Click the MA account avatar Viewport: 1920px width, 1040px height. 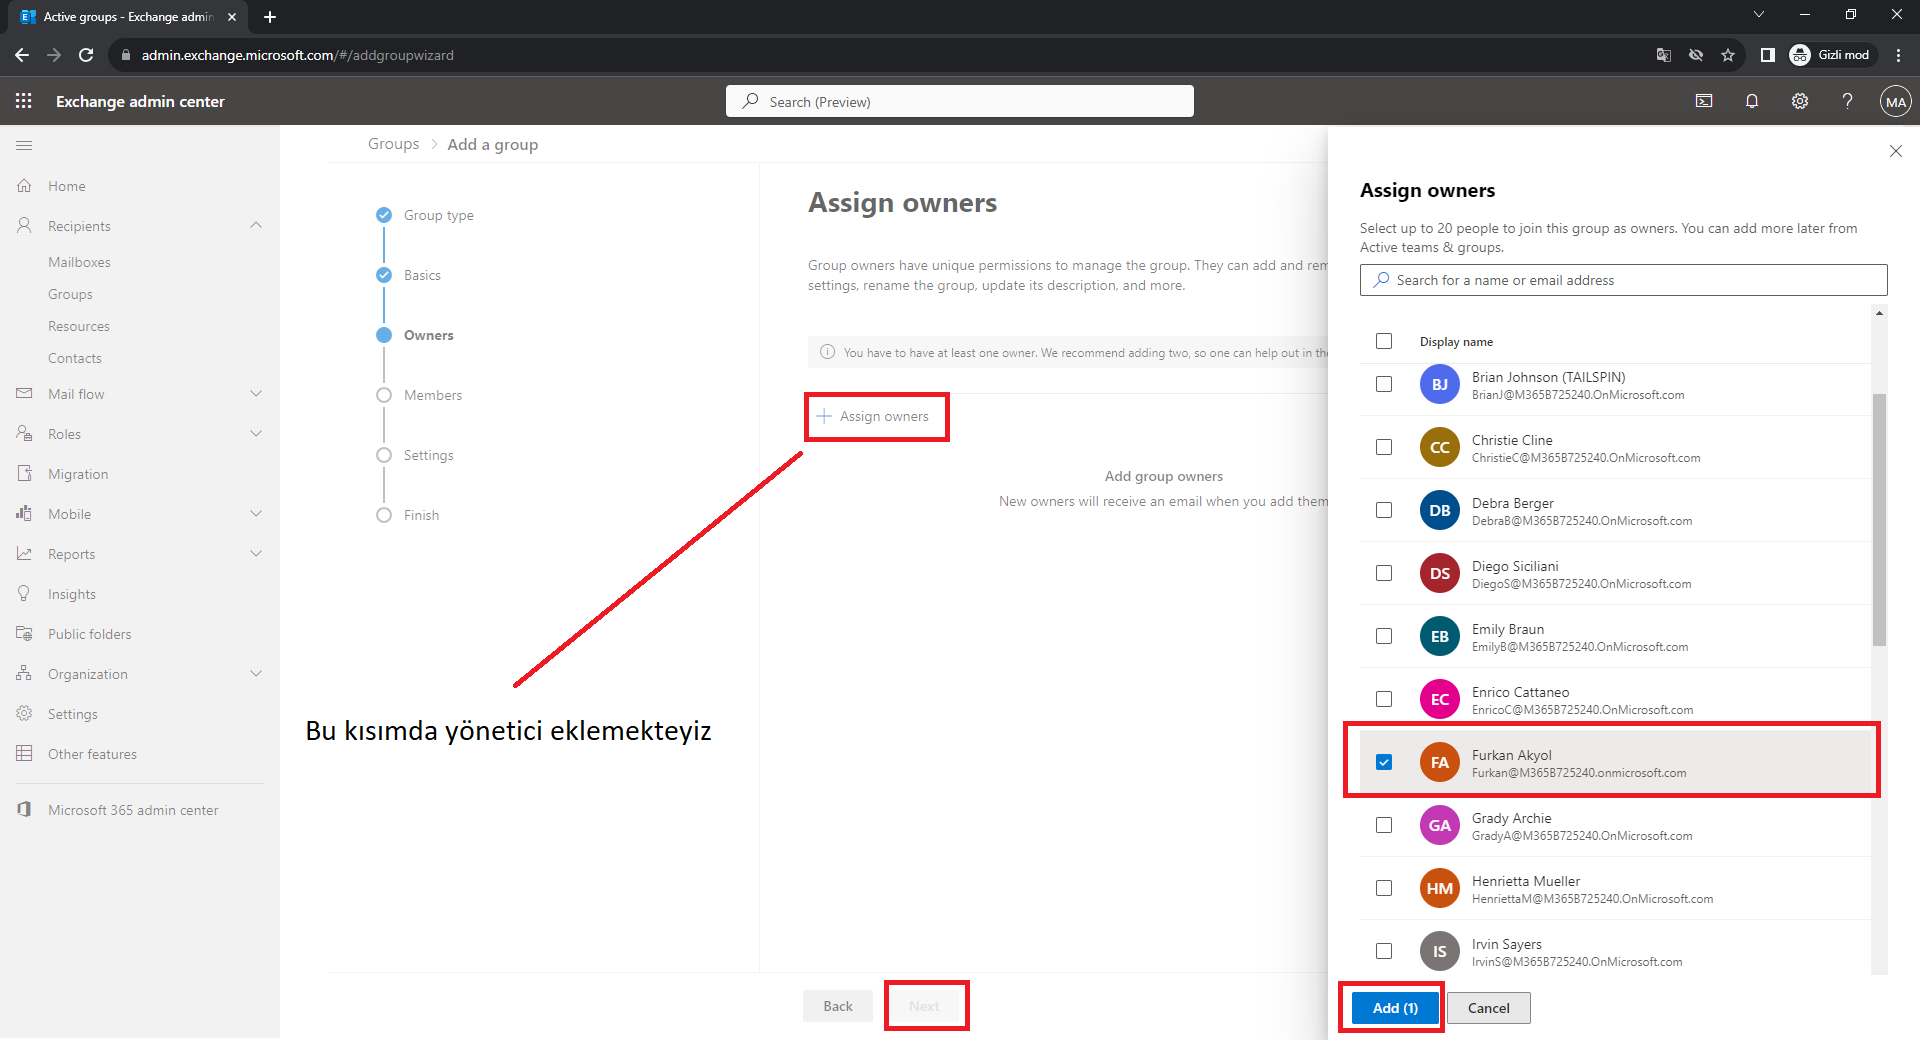(1895, 102)
